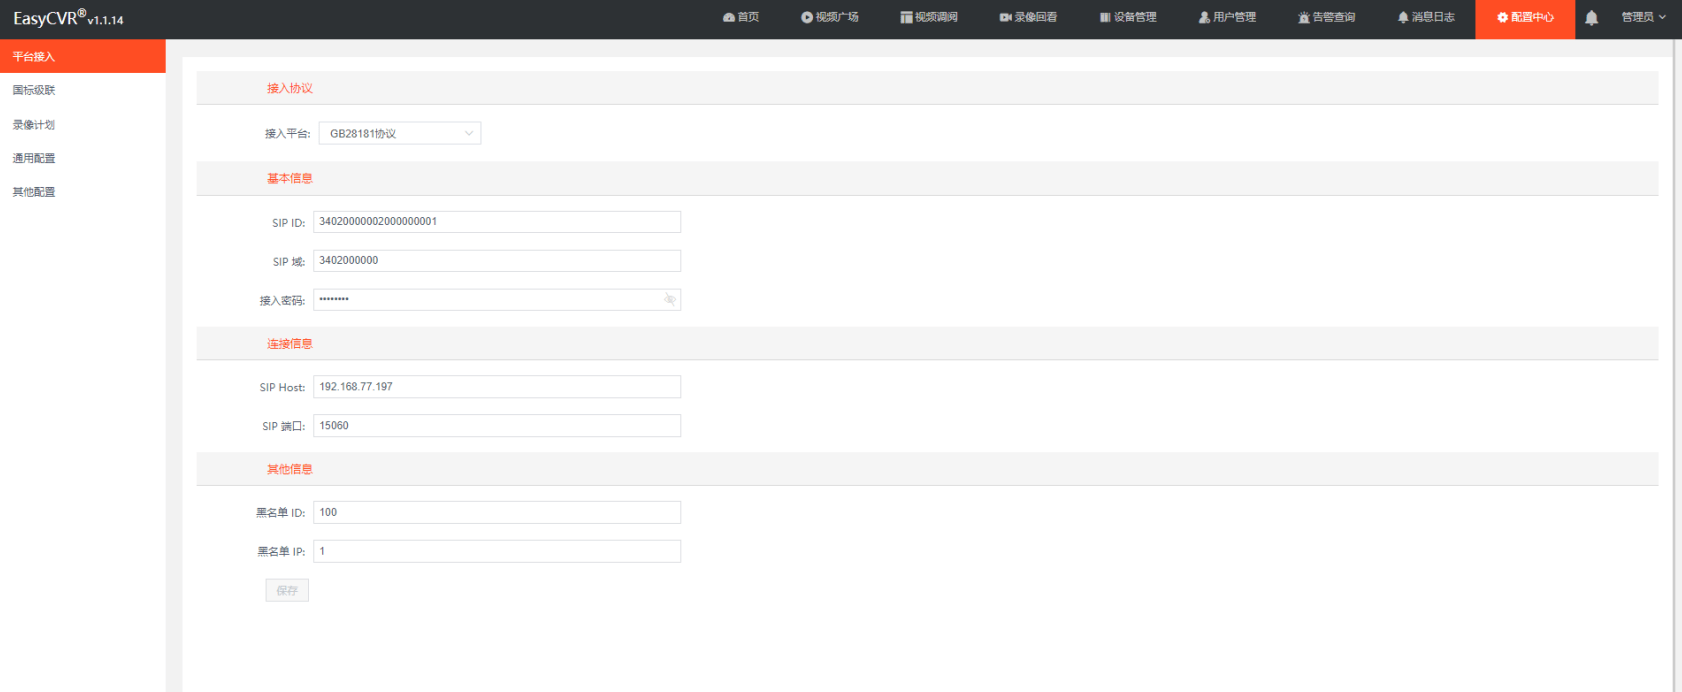Open the 管理员 account dropdown

1643,18
